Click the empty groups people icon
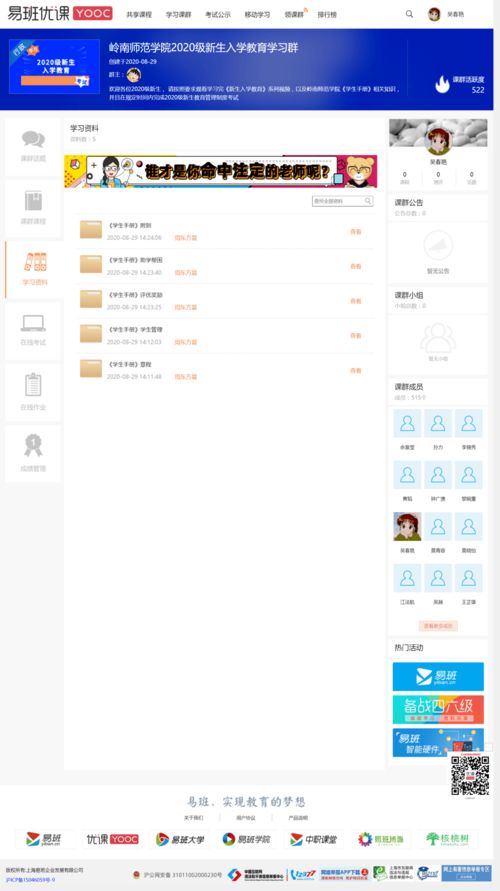Screen dimensions: 500x891 pos(438,338)
